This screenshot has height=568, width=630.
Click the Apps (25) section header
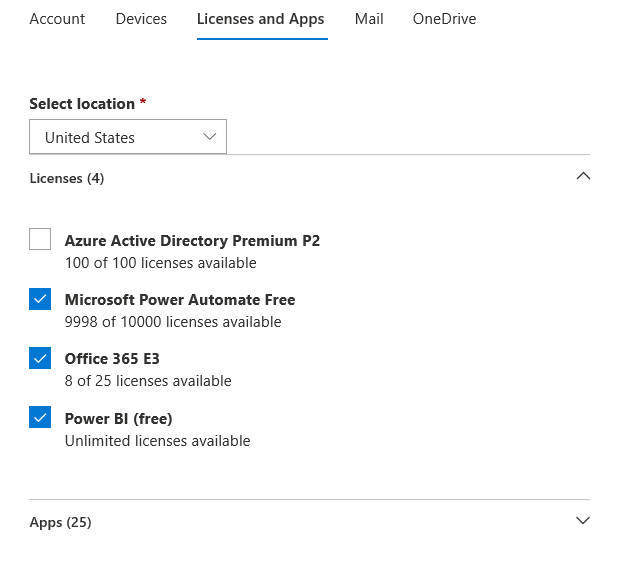click(x=60, y=522)
